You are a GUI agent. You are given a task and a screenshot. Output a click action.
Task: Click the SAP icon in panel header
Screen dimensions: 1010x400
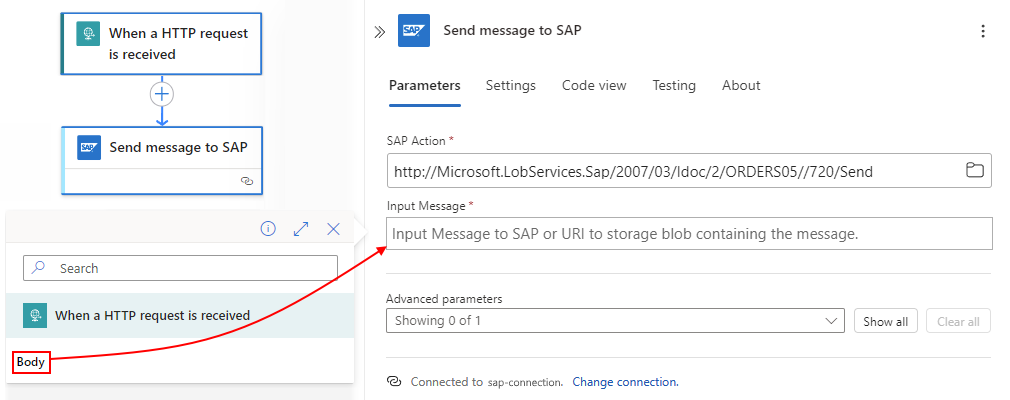414,31
